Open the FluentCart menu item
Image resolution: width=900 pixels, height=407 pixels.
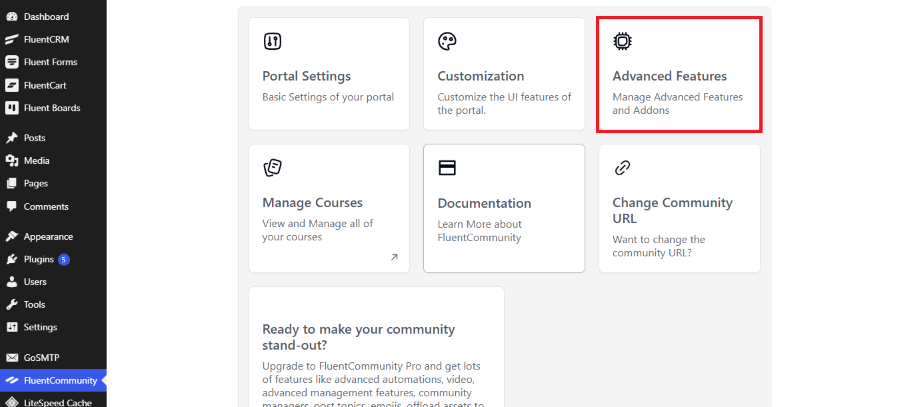coord(53,85)
